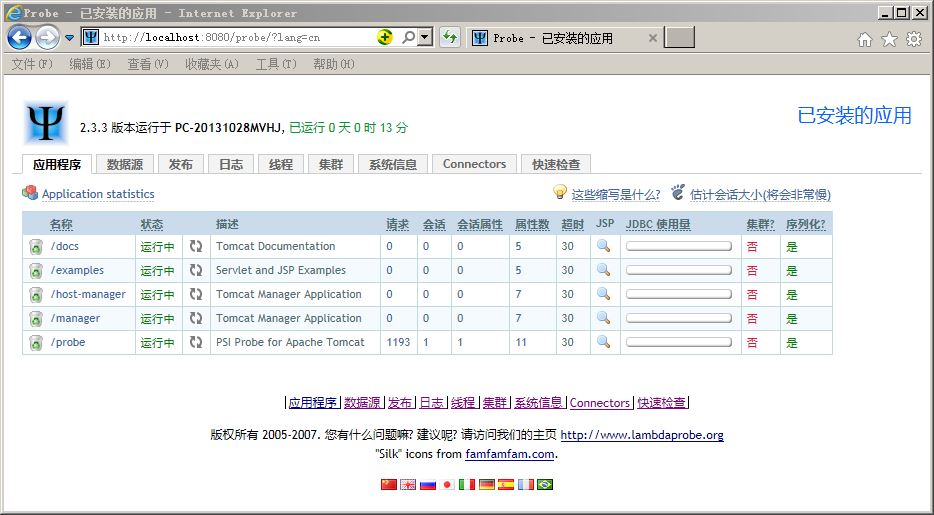
Task: Choose the Brazilian flag at the page bottom
Action: [x=545, y=484]
